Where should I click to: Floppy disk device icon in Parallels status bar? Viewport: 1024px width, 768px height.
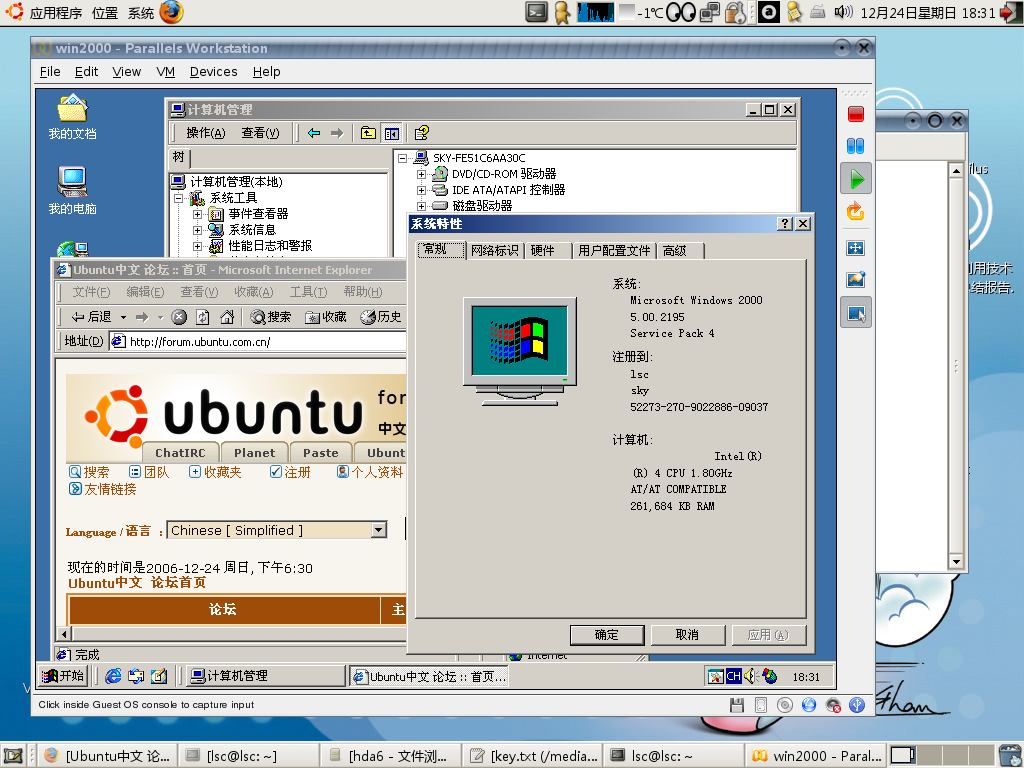point(737,705)
